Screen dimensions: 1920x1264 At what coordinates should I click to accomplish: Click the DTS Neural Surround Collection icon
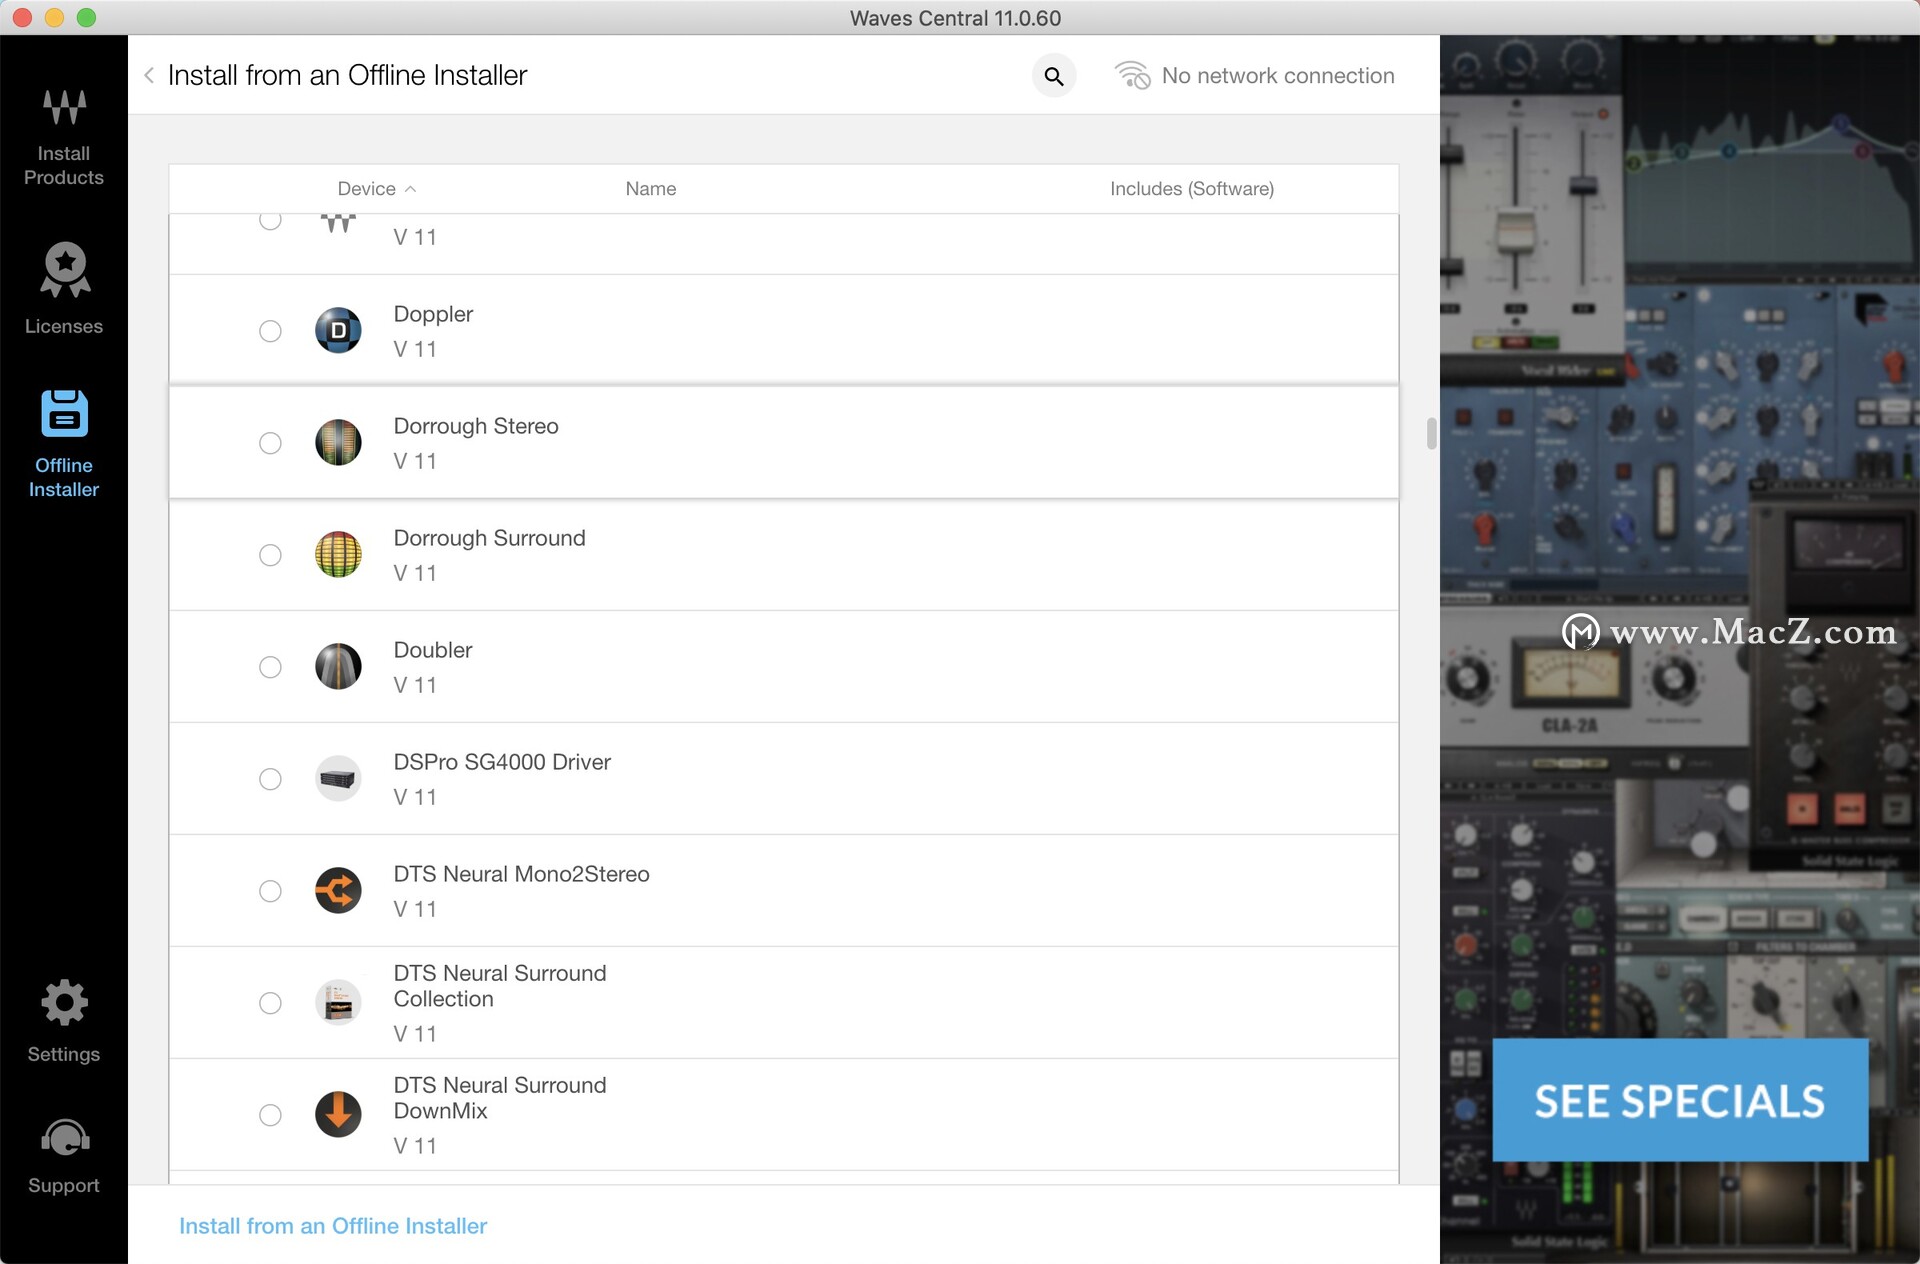tap(338, 1003)
